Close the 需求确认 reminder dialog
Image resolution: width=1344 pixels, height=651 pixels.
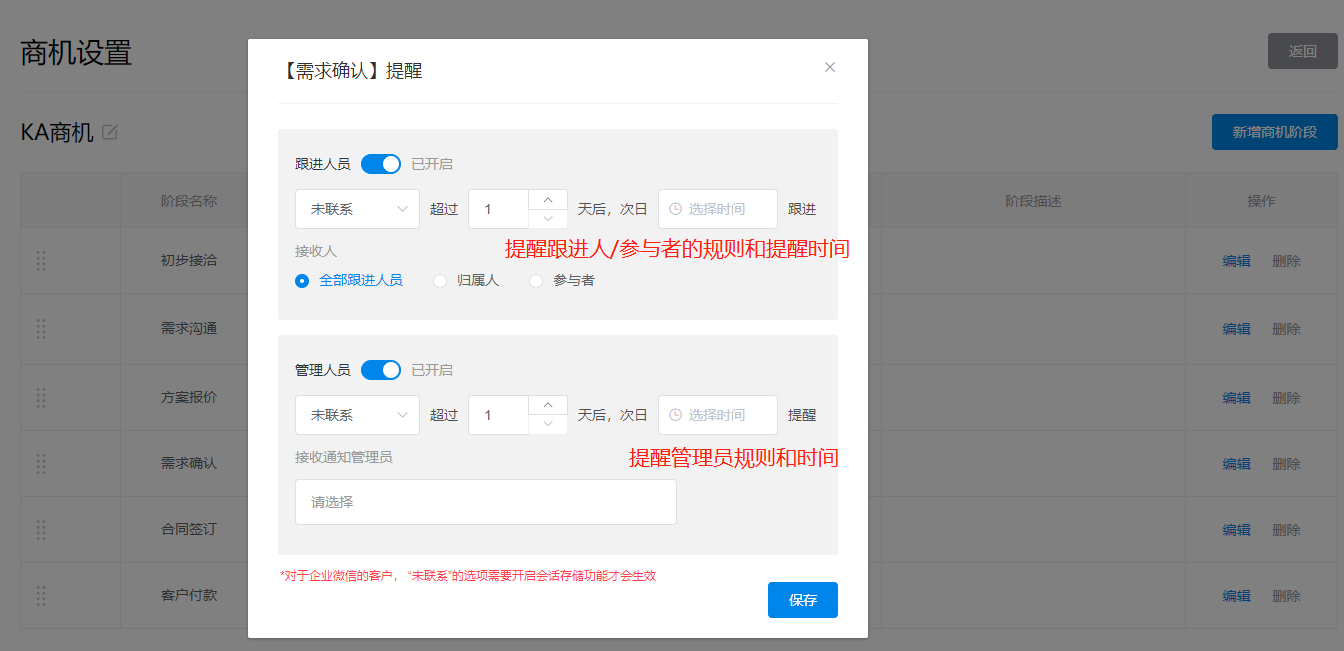tap(829, 67)
